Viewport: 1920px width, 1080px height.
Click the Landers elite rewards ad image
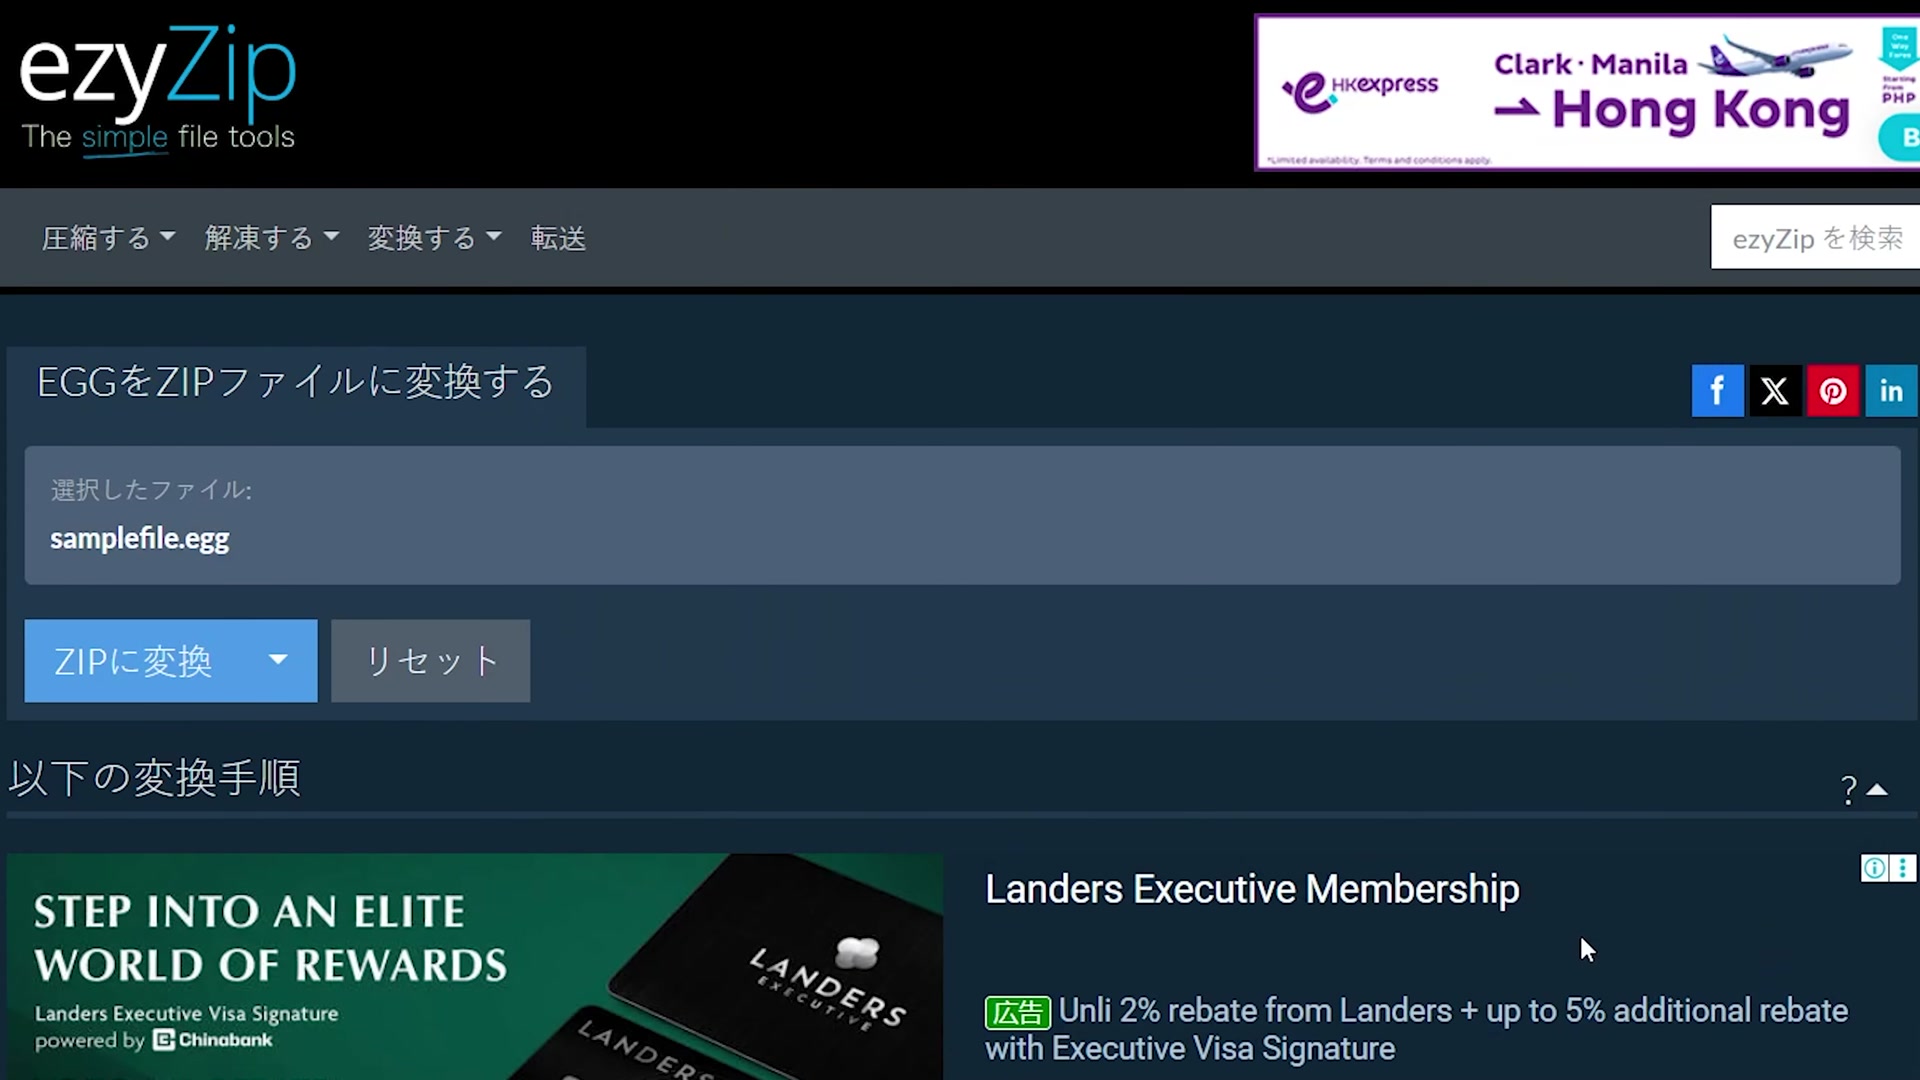click(475, 966)
